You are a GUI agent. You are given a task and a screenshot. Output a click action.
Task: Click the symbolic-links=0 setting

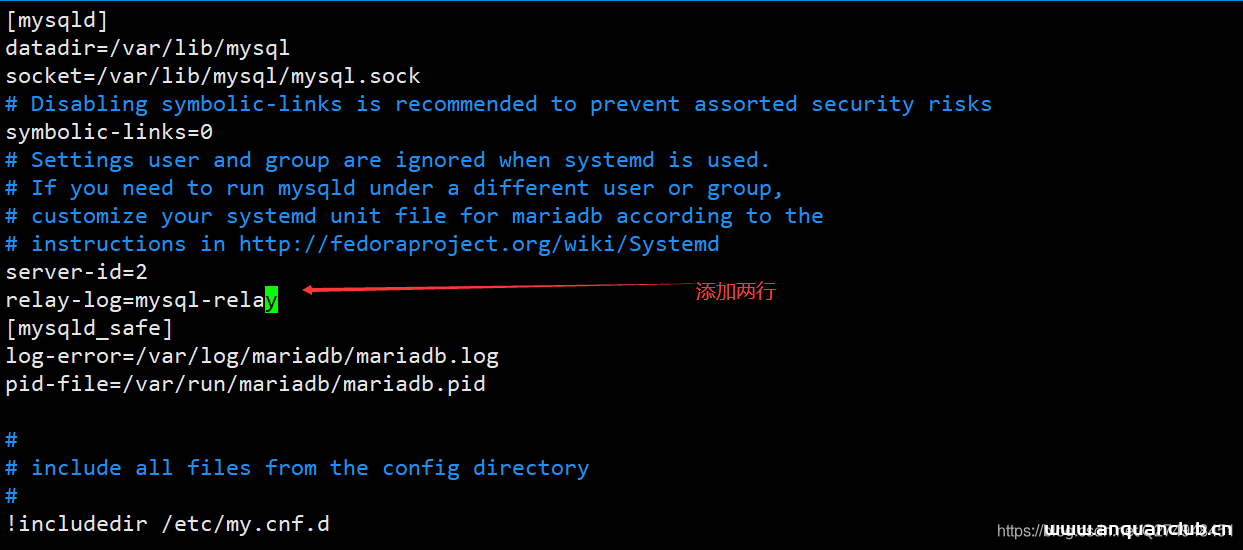[x=109, y=132]
